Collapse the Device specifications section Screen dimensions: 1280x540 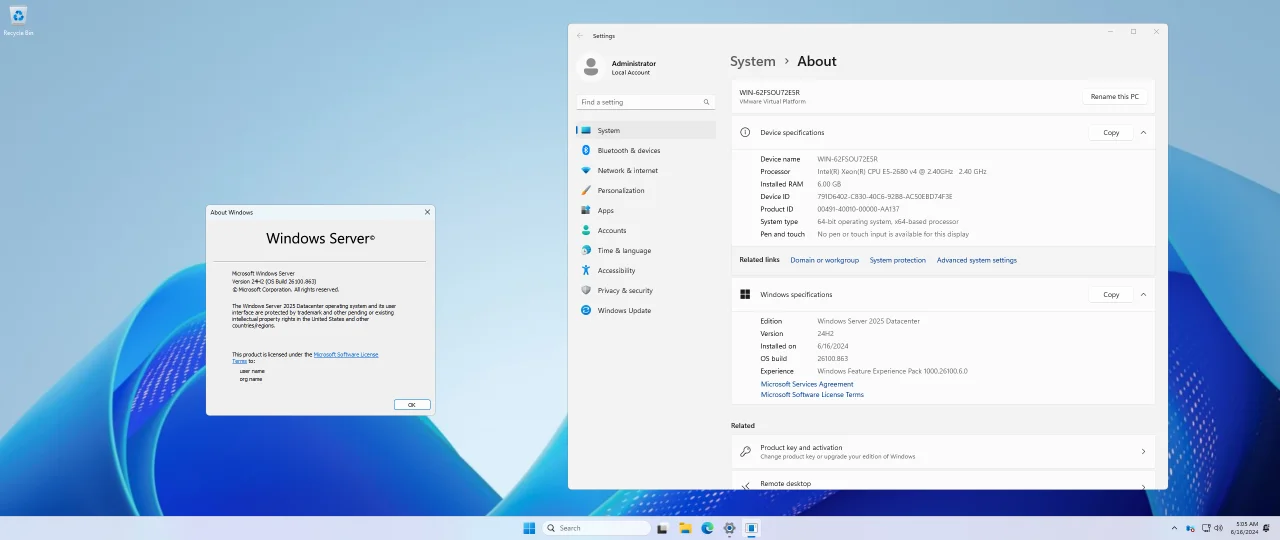point(1143,132)
